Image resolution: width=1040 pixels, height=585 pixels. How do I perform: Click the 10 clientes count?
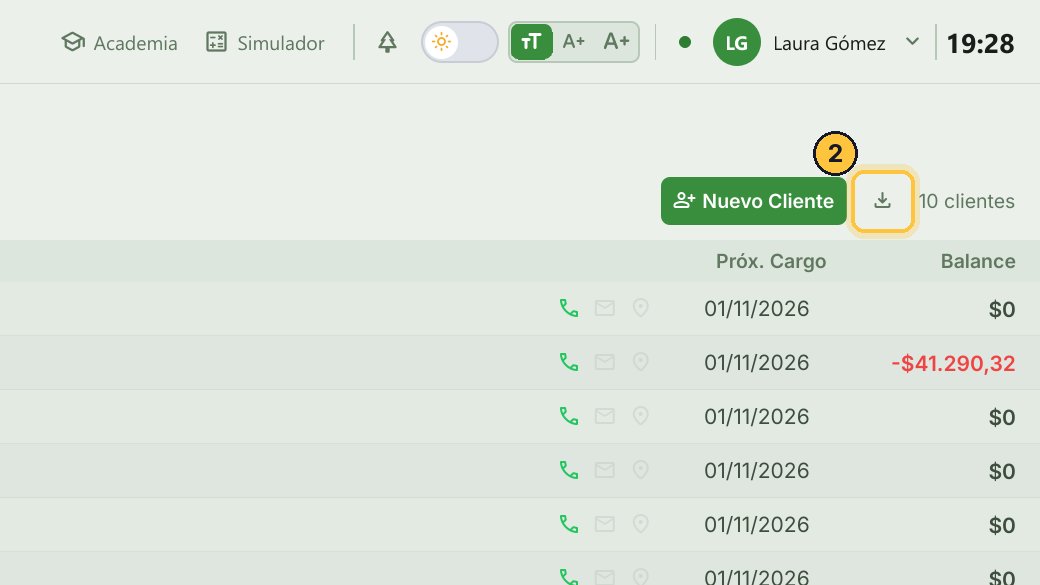tap(966, 201)
